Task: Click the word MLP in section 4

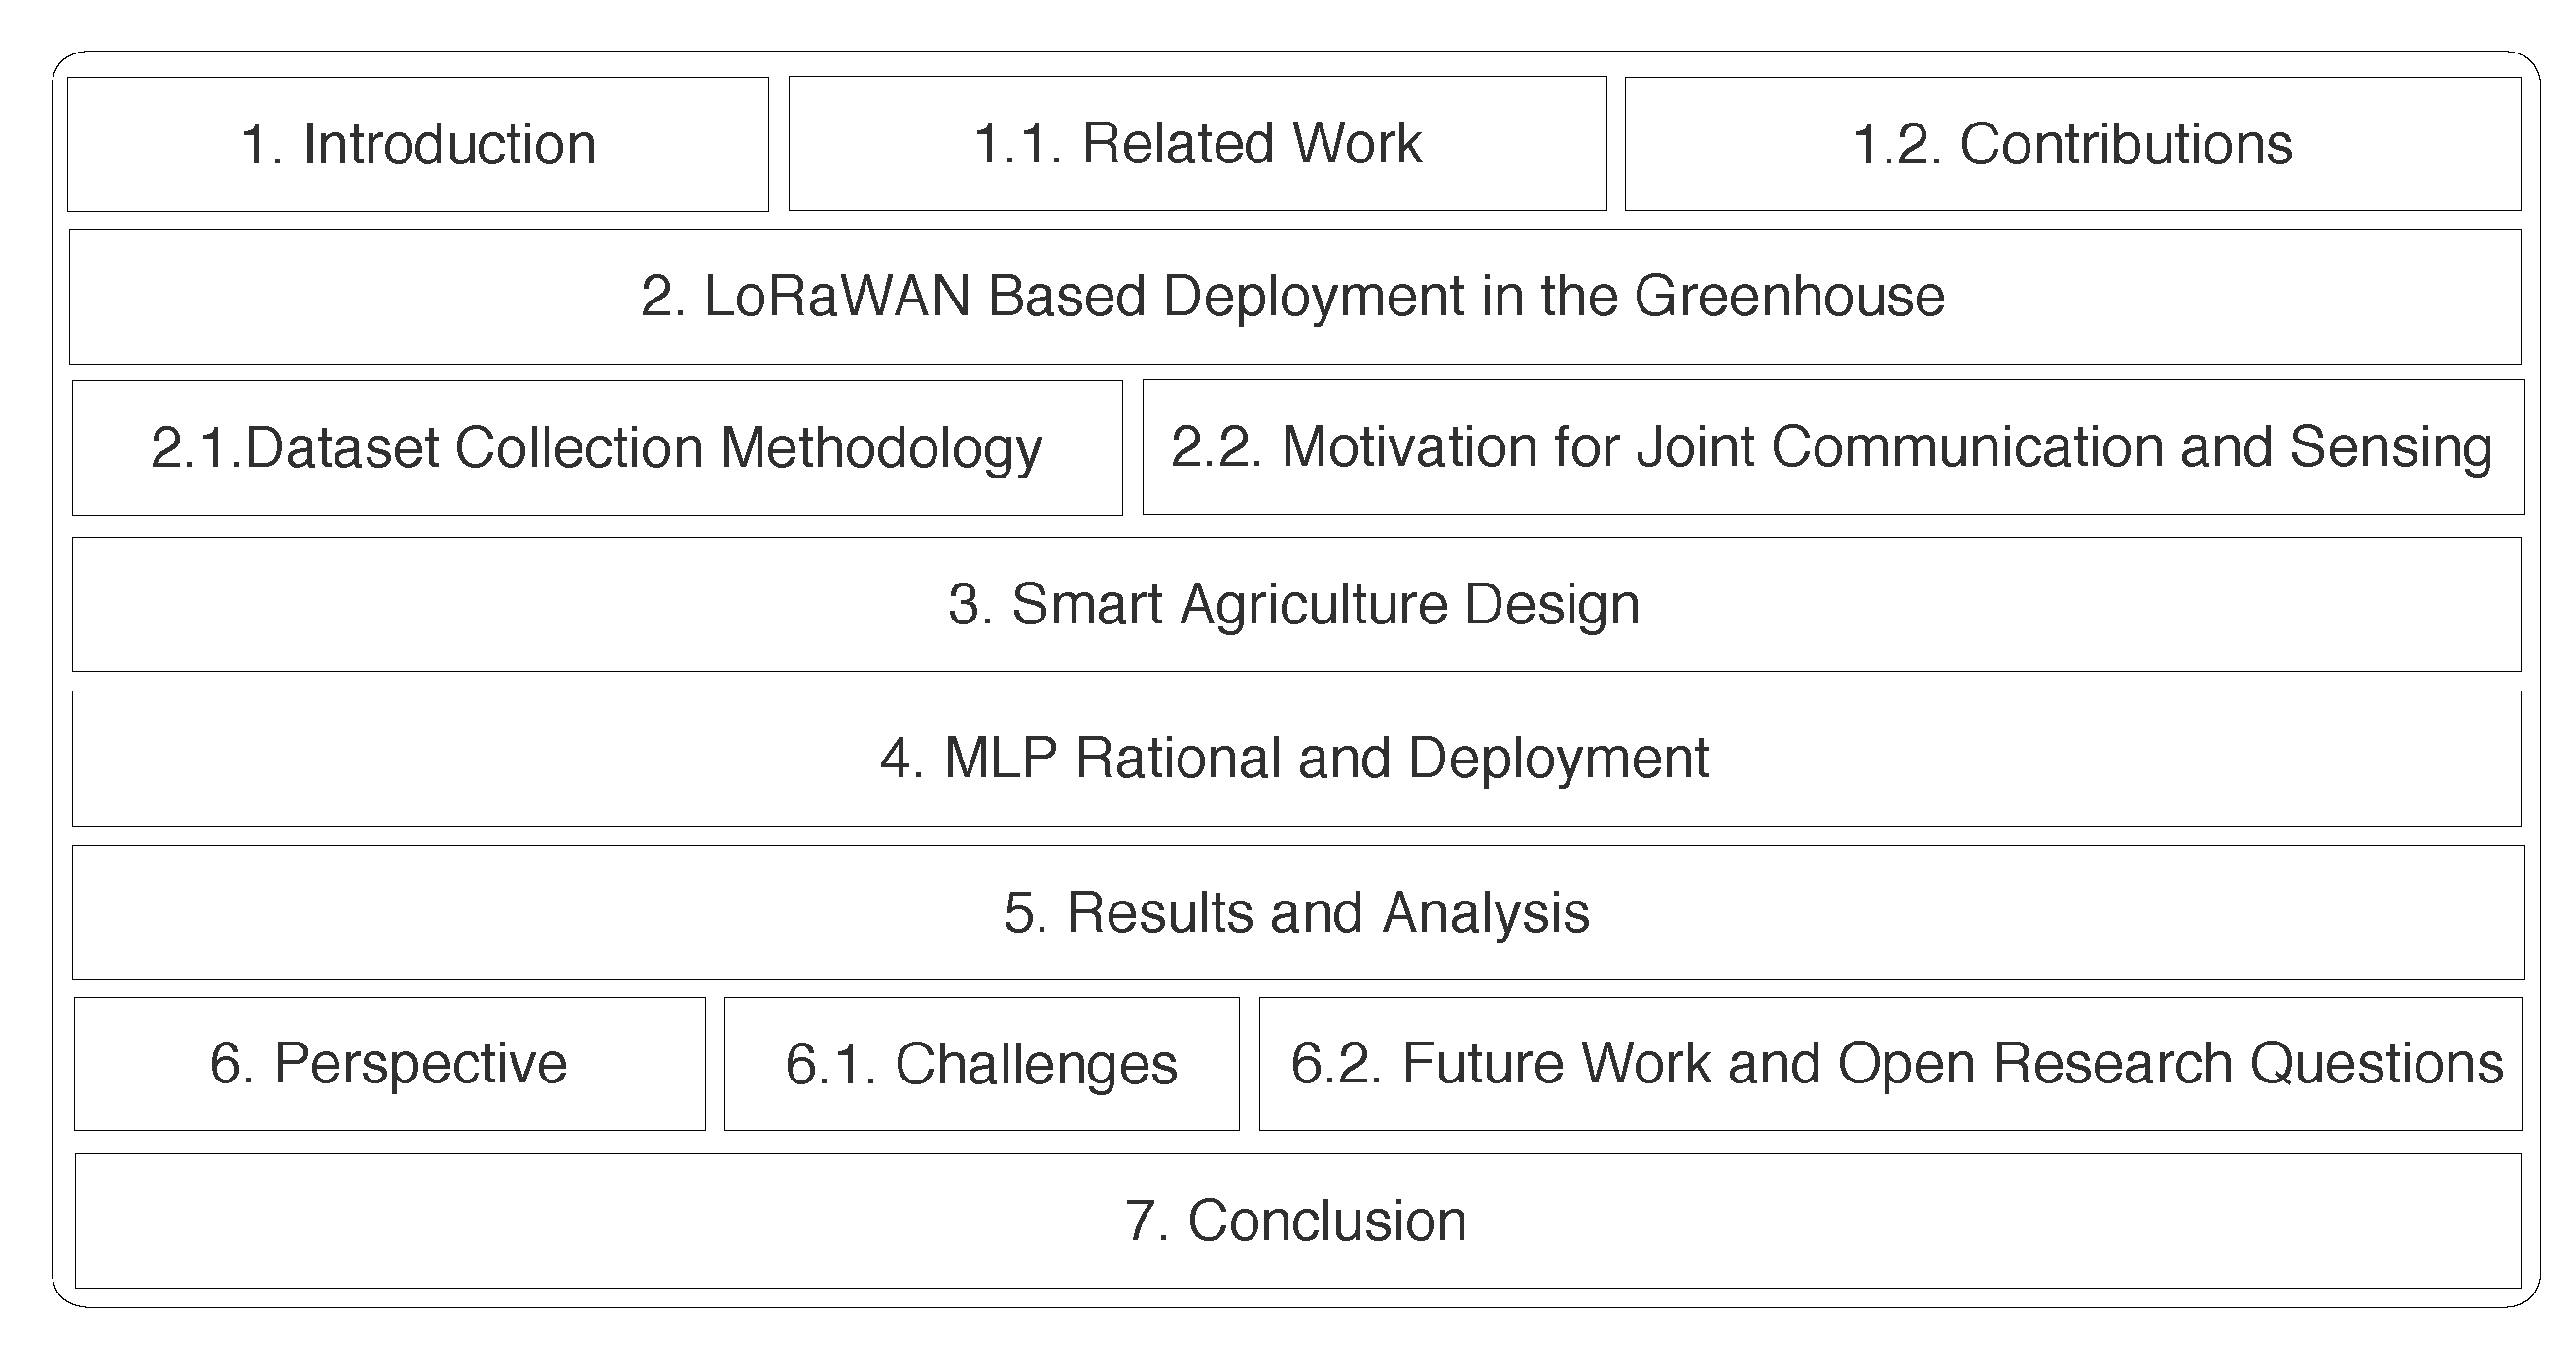Action: (x=1000, y=758)
